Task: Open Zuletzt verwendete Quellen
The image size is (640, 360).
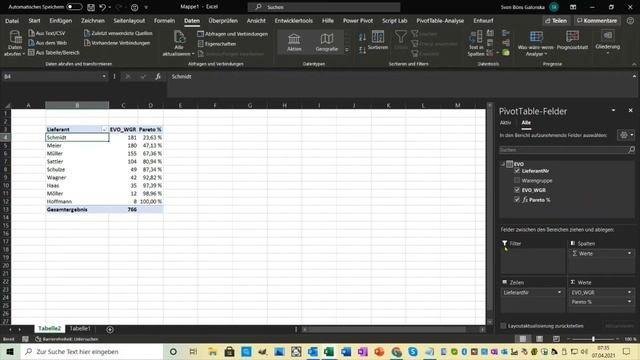Action: 118,33
